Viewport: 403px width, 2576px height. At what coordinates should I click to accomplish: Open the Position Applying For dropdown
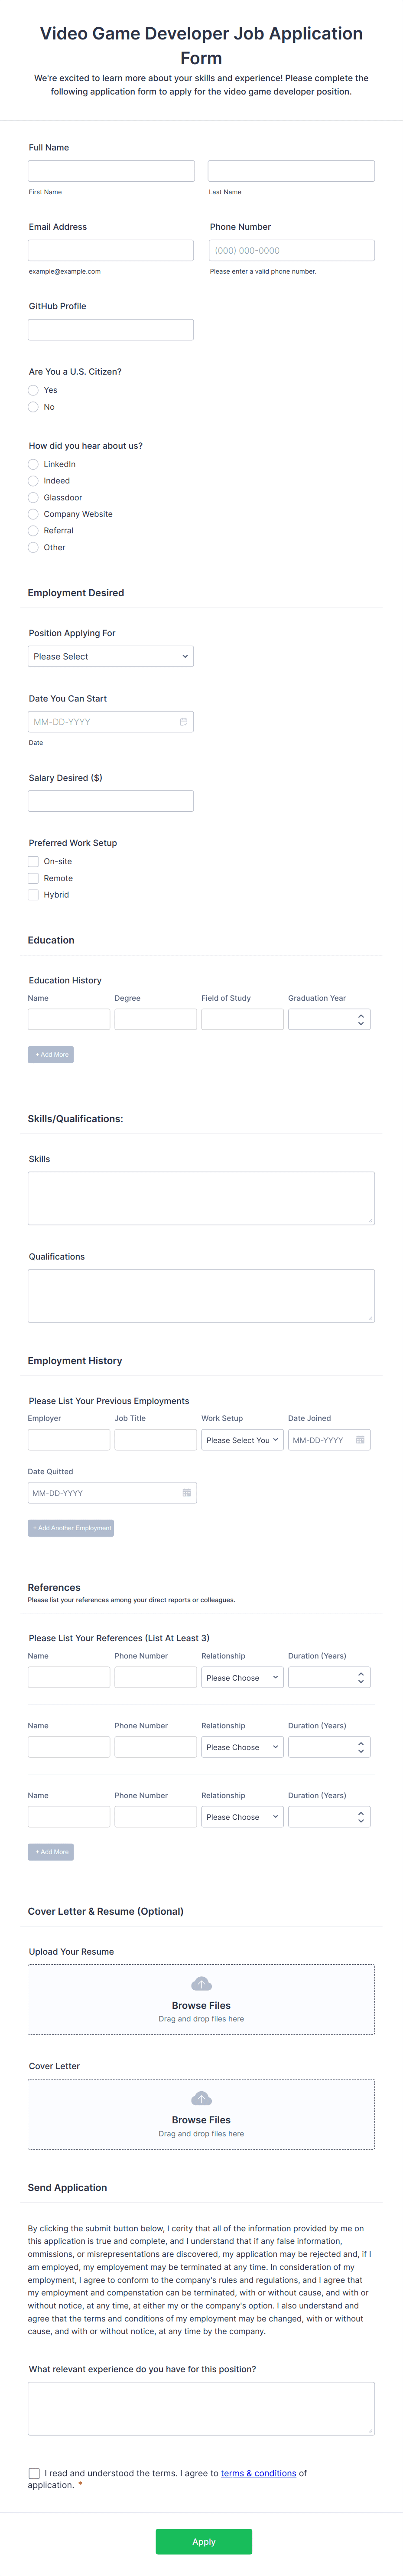110,656
